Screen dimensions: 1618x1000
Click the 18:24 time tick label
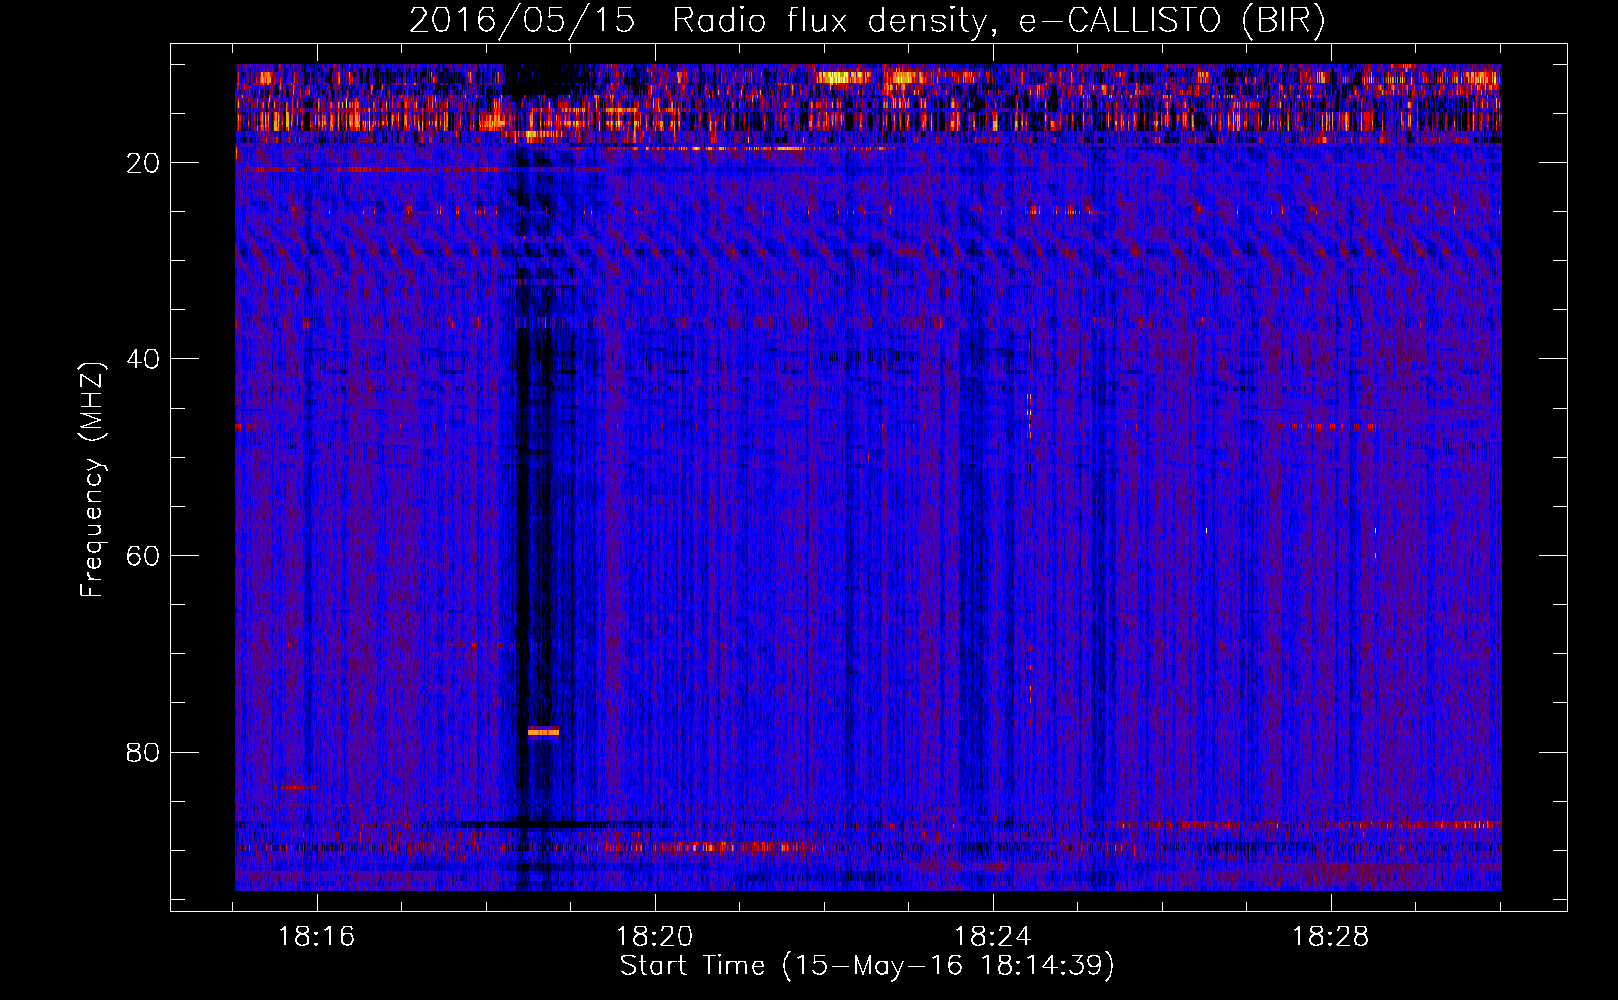pyautogui.click(x=992, y=937)
